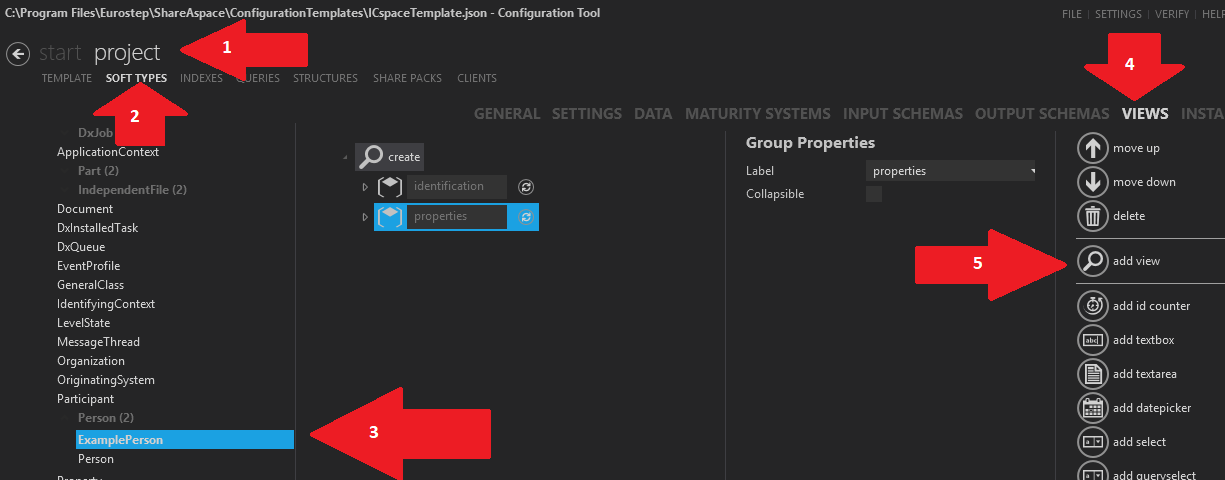Click refresh icon beside properties
This screenshot has height=480, width=1225.
pos(526,216)
